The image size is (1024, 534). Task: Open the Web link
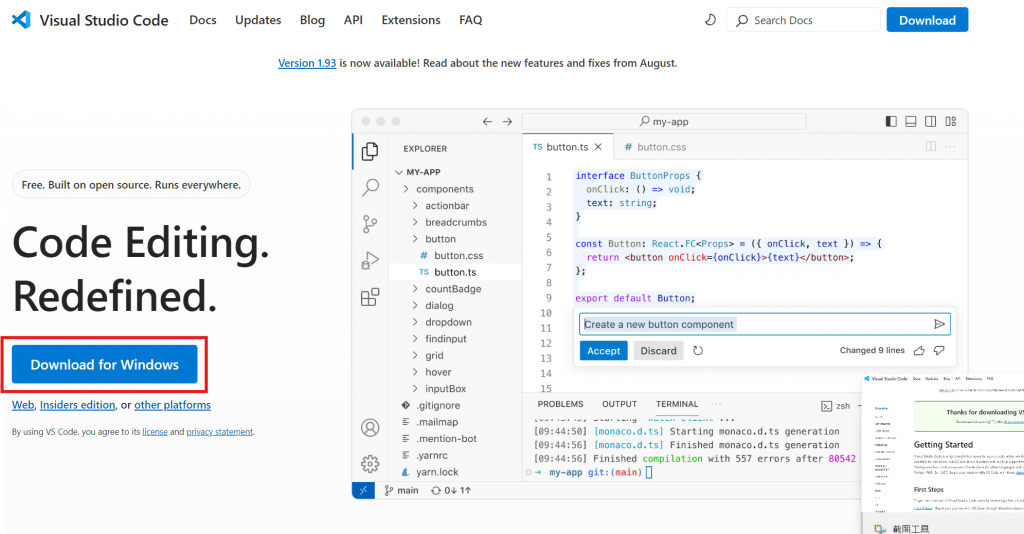[23, 405]
